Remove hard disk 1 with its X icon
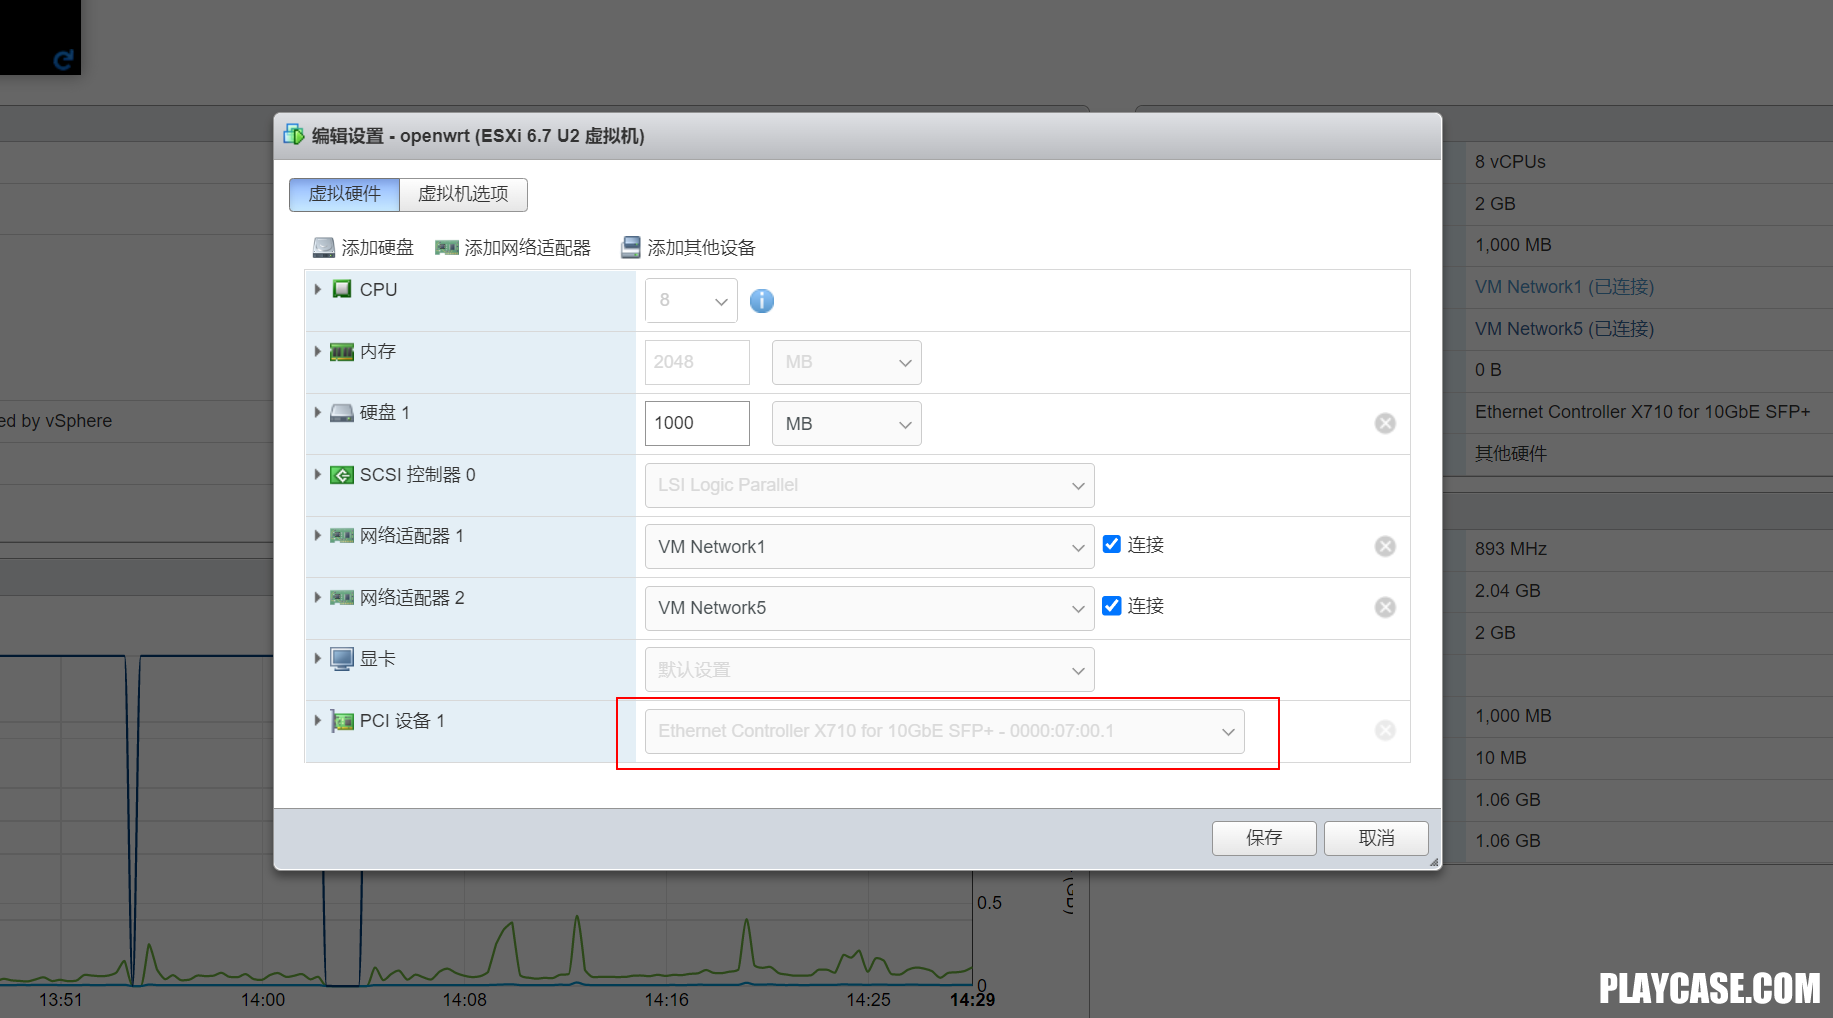Screen dimensions: 1833x1018 tap(1385, 423)
